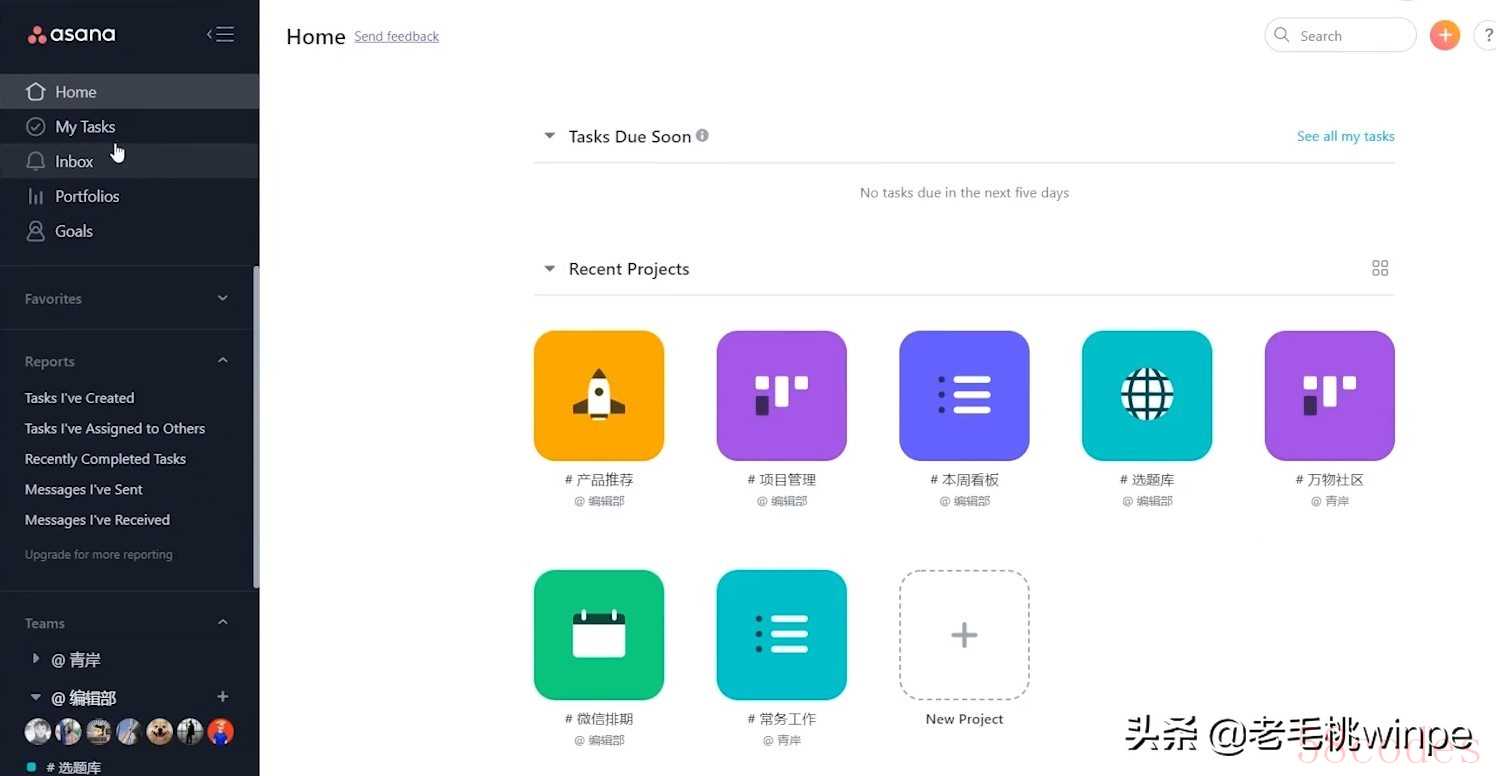Click the sidebar vertical scrollbar
This screenshot has width=1496, height=776.
click(256, 426)
